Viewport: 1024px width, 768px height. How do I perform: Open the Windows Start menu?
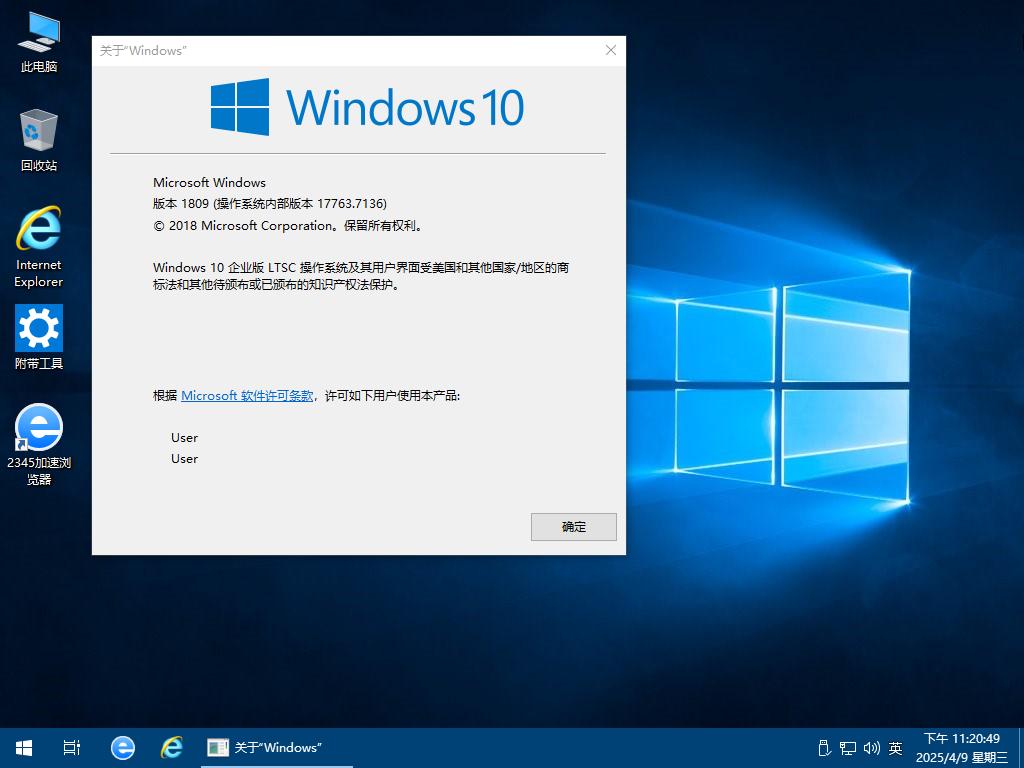(x=24, y=748)
